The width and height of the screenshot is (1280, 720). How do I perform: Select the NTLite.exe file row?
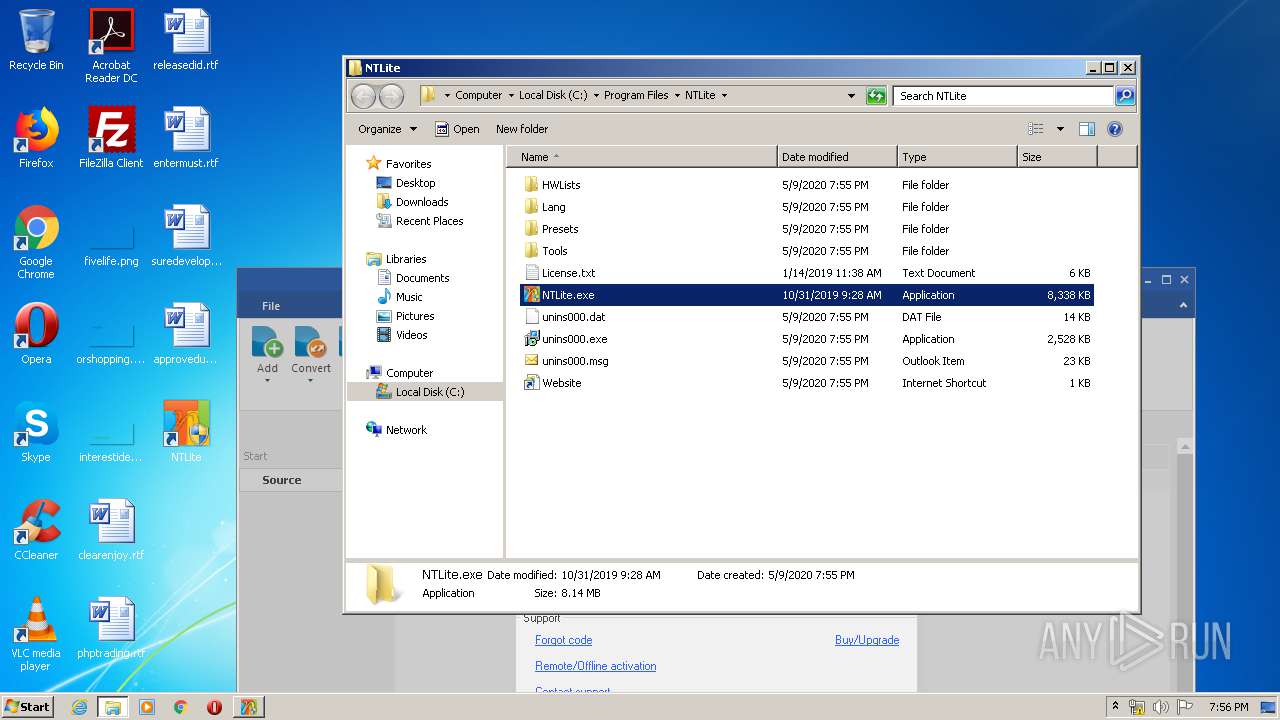(807, 295)
